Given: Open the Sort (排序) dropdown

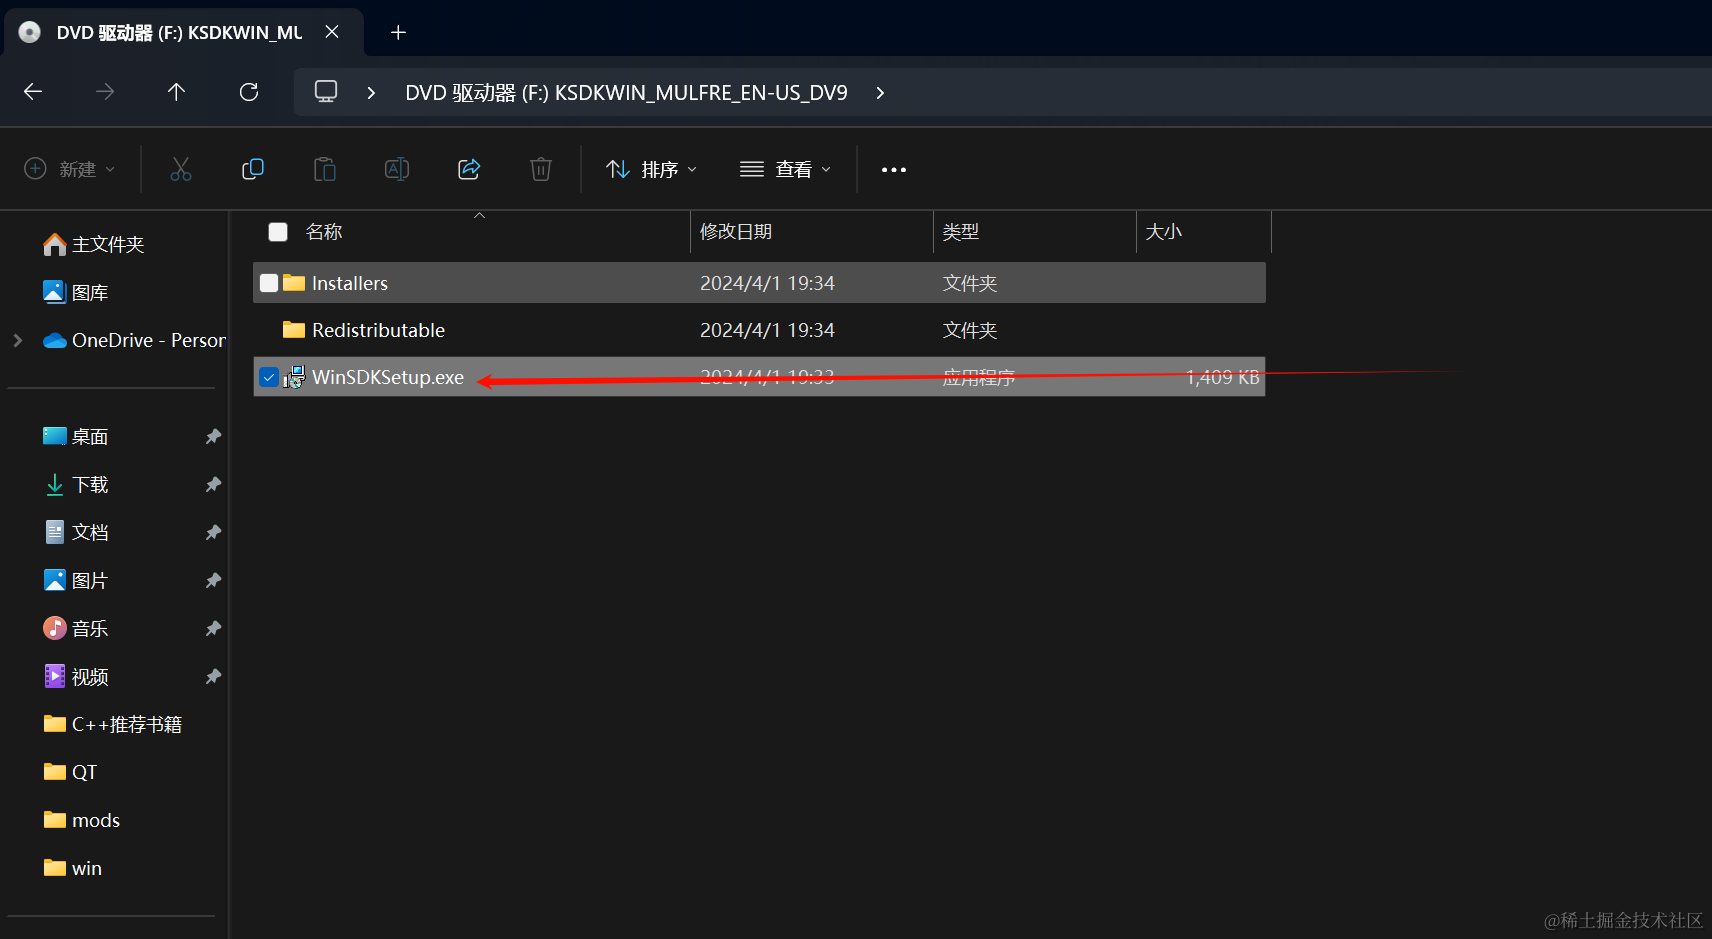Looking at the screenshot, I should 651,169.
